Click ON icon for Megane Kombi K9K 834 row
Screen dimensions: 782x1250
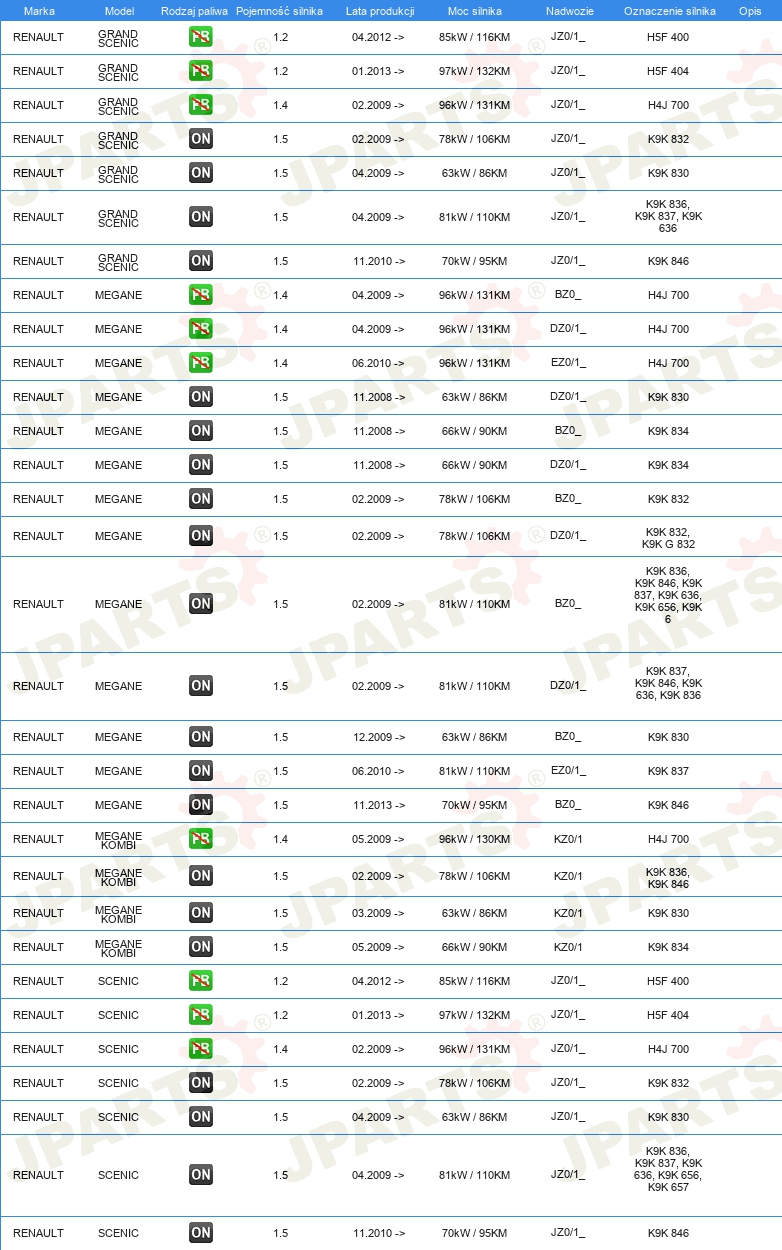click(x=201, y=947)
